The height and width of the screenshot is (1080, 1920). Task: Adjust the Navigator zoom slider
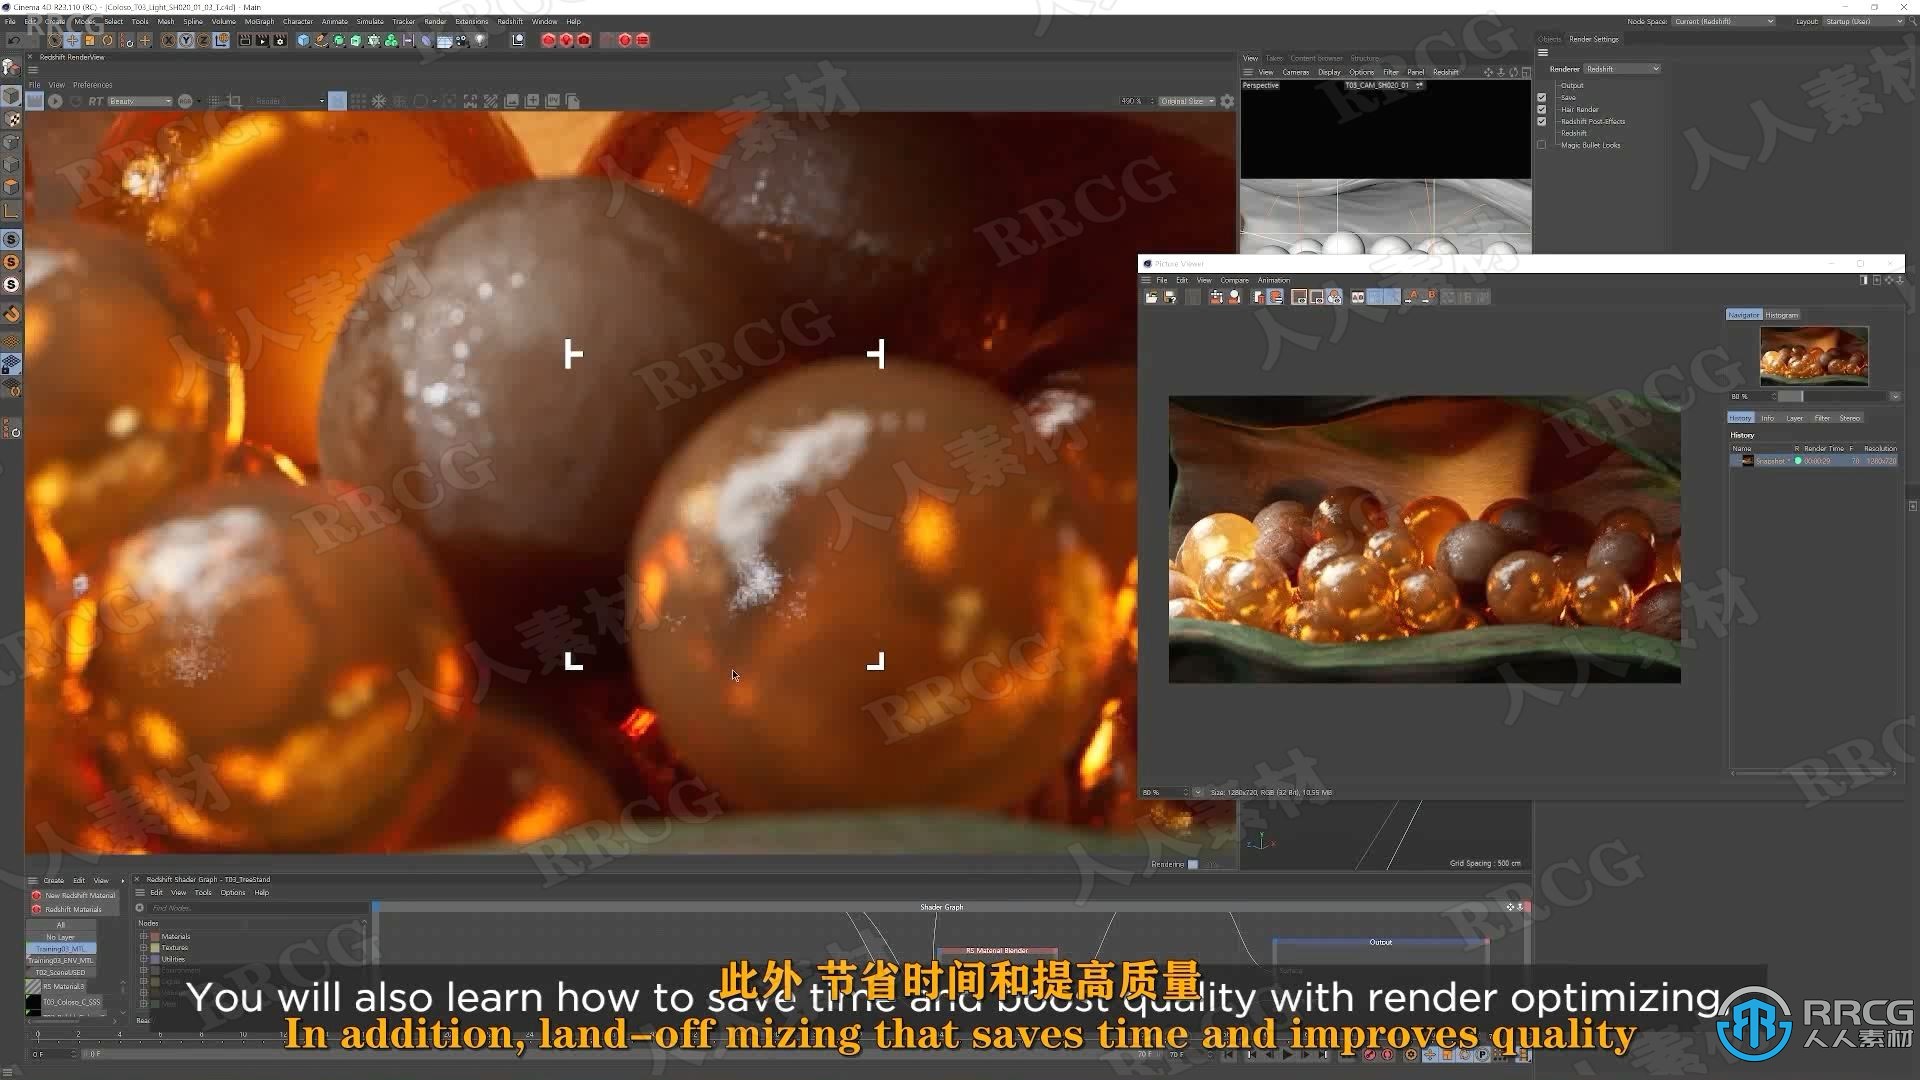tap(1833, 397)
